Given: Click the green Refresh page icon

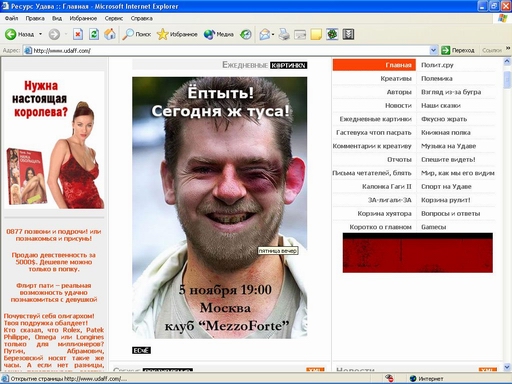Looking at the screenshot, I should 94,34.
